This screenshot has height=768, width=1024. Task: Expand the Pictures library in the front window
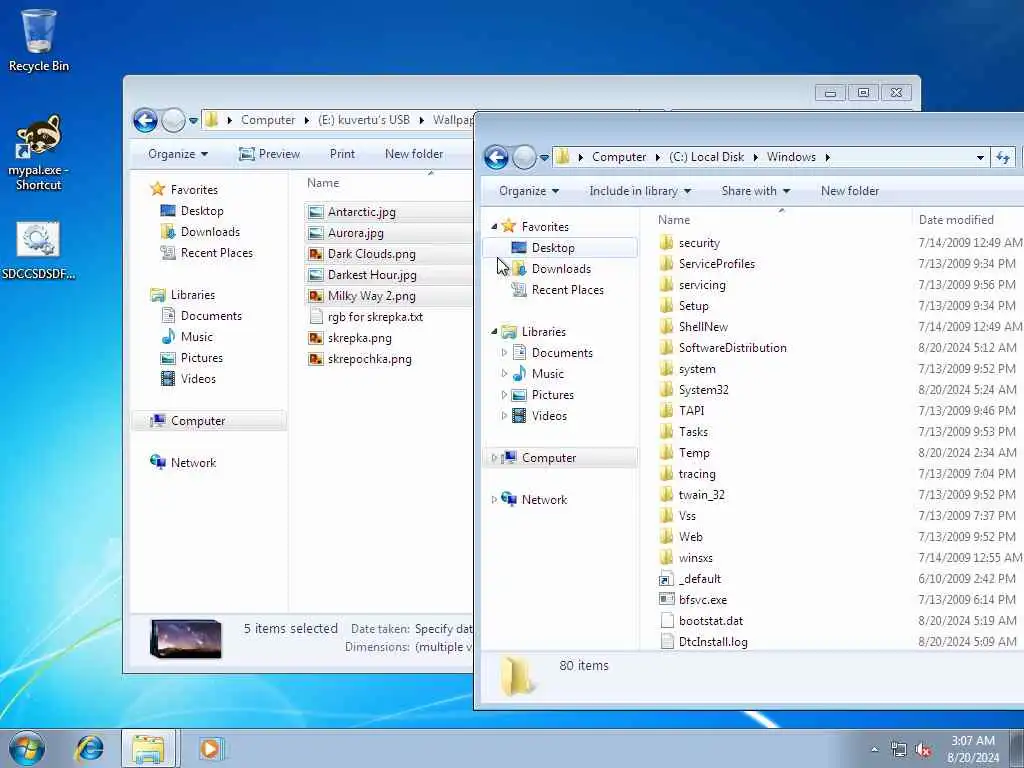[x=504, y=394]
